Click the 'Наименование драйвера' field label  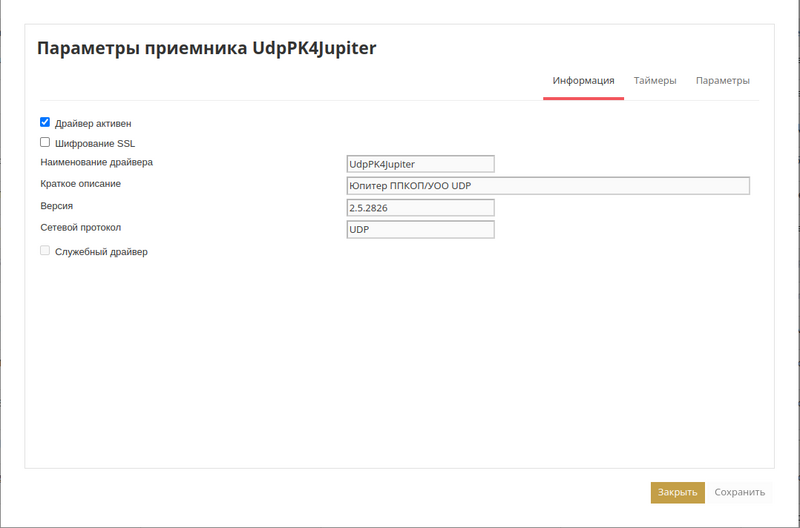click(96, 162)
